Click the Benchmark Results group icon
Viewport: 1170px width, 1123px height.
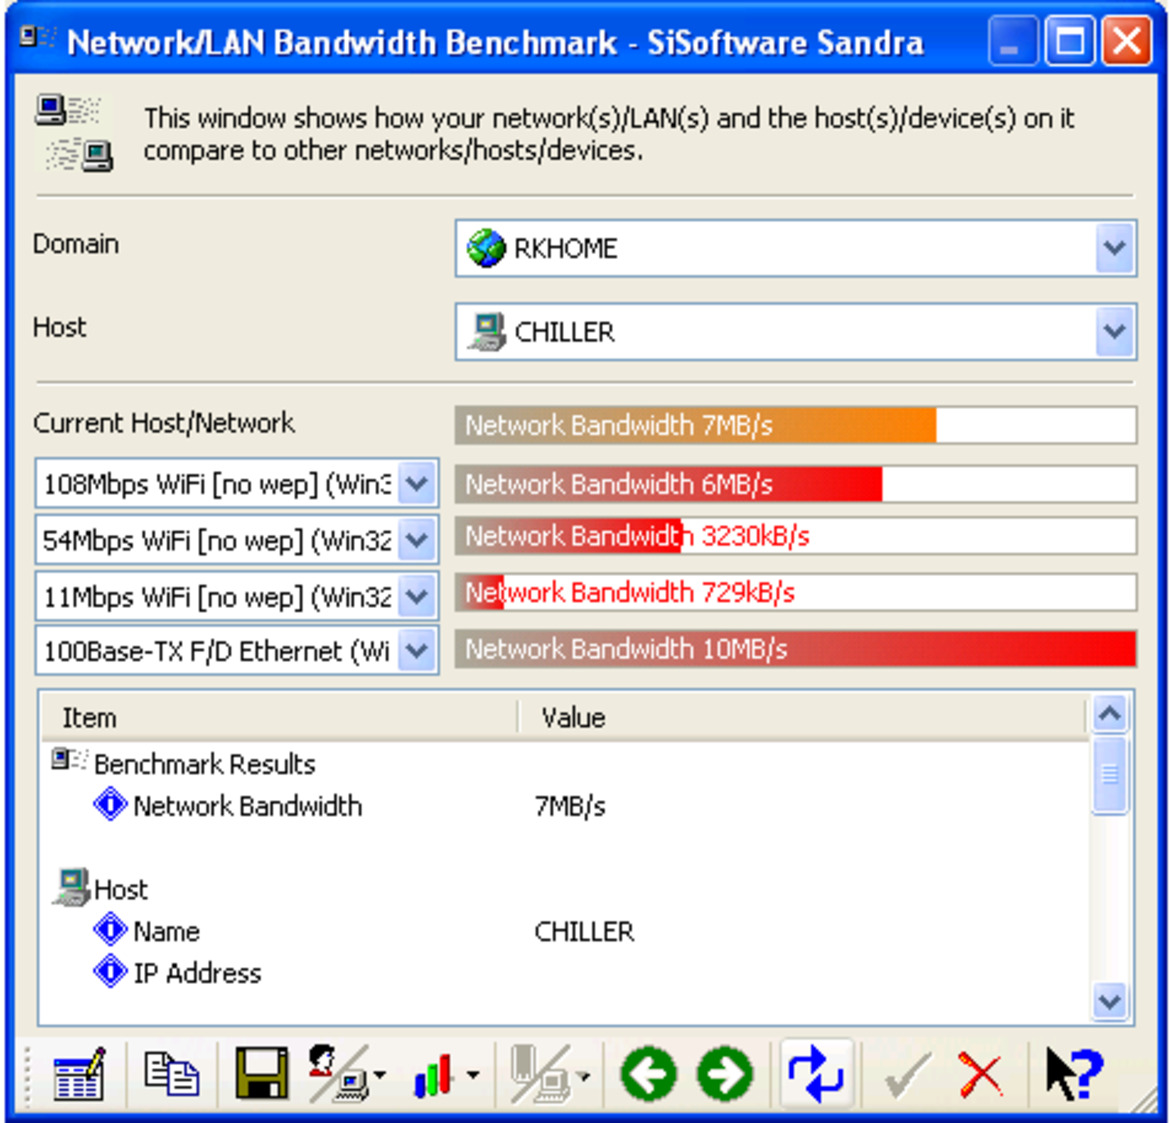click(69, 760)
